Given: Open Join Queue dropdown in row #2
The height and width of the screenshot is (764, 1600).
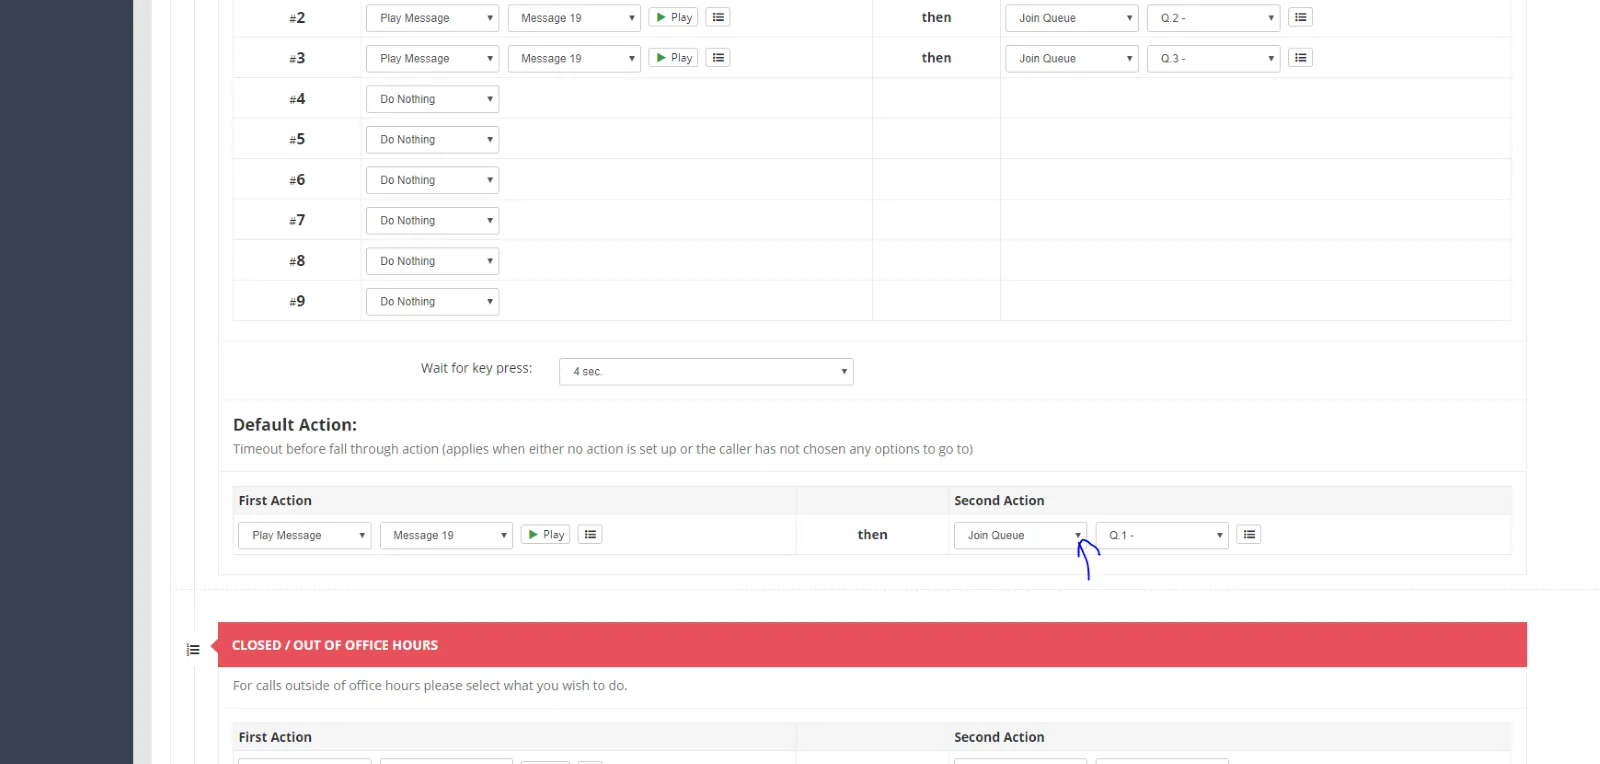Looking at the screenshot, I should (1071, 18).
